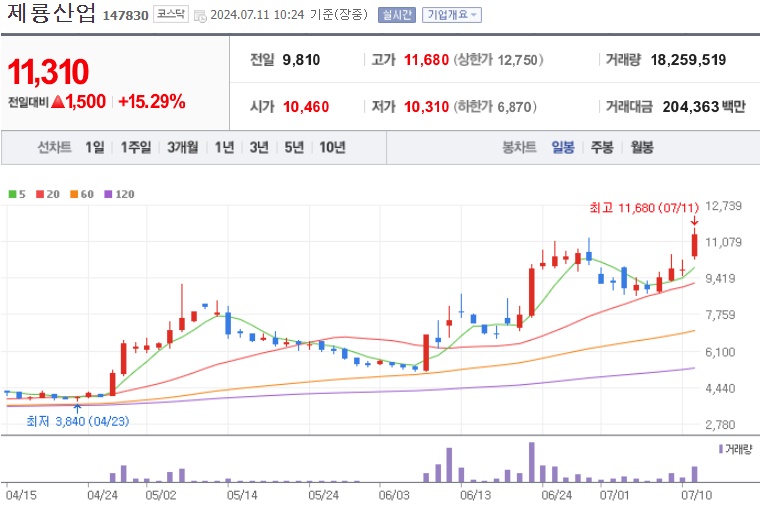Click the stock code 147830
The height and width of the screenshot is (510, 760).
[126, 16]
